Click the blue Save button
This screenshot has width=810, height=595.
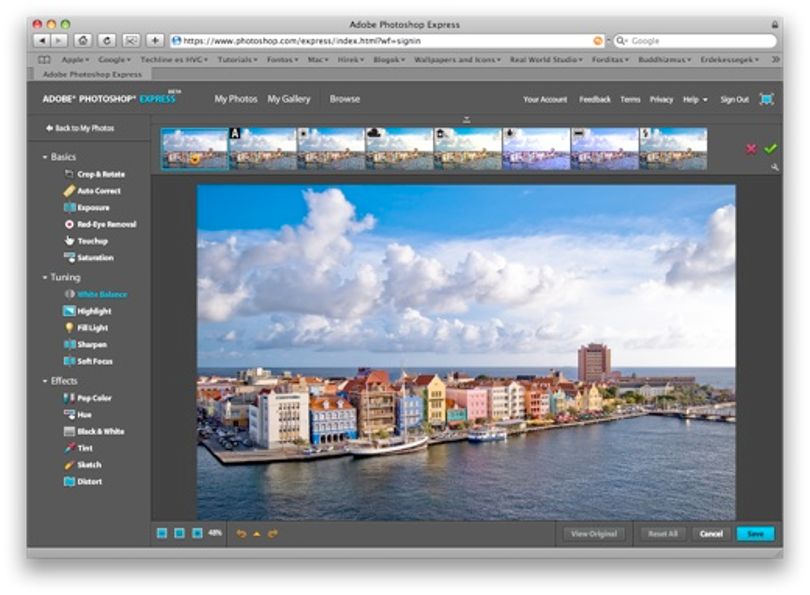click(755, 534)
